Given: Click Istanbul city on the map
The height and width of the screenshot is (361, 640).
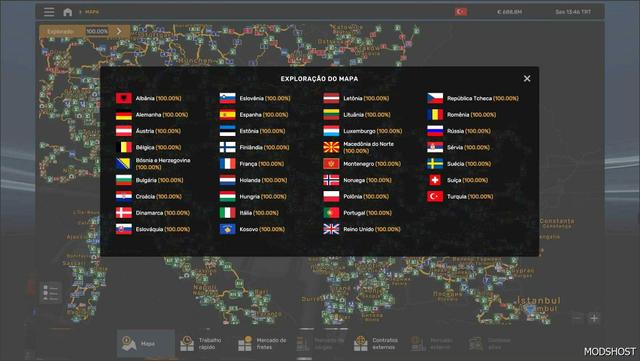Looking at the screenshot, I should [x=538, y=301].
